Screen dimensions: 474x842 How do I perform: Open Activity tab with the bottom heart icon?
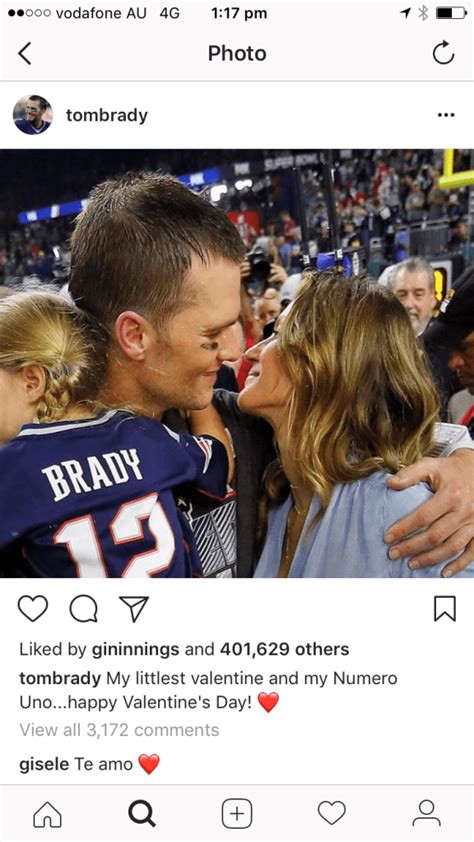coord(332,814)
